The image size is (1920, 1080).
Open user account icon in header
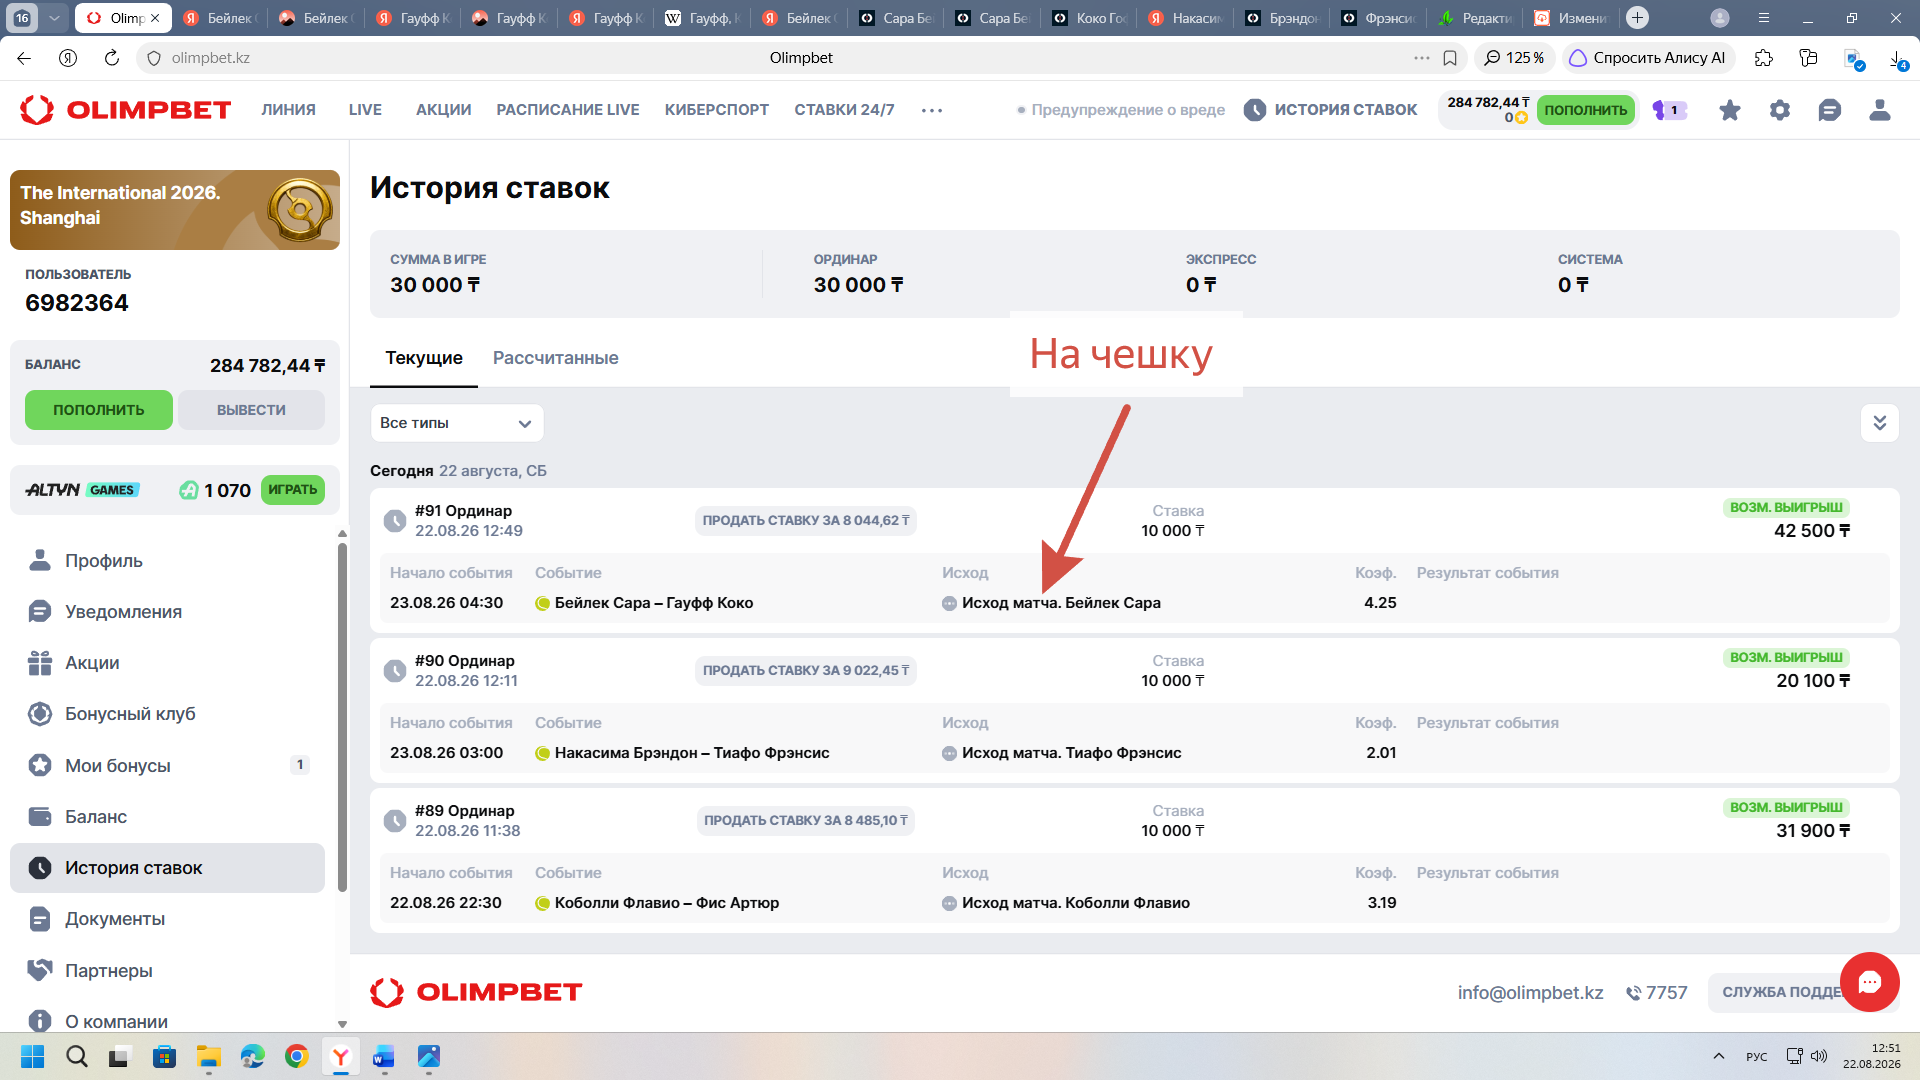[1880, 110]
